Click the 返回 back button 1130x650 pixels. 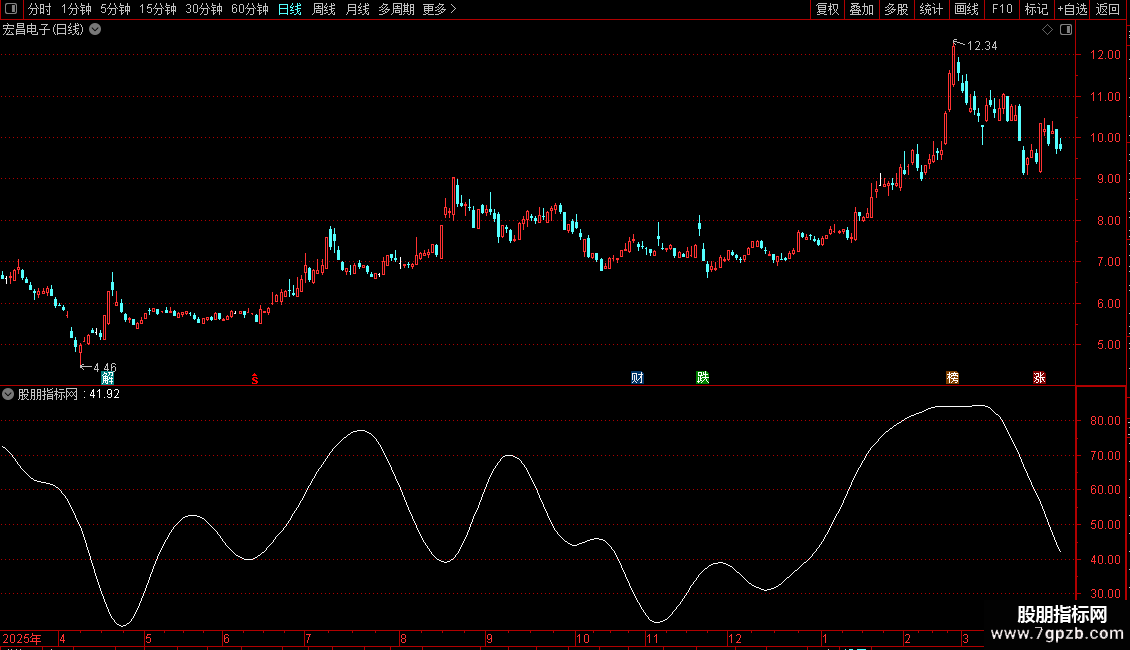point(1108,9)
